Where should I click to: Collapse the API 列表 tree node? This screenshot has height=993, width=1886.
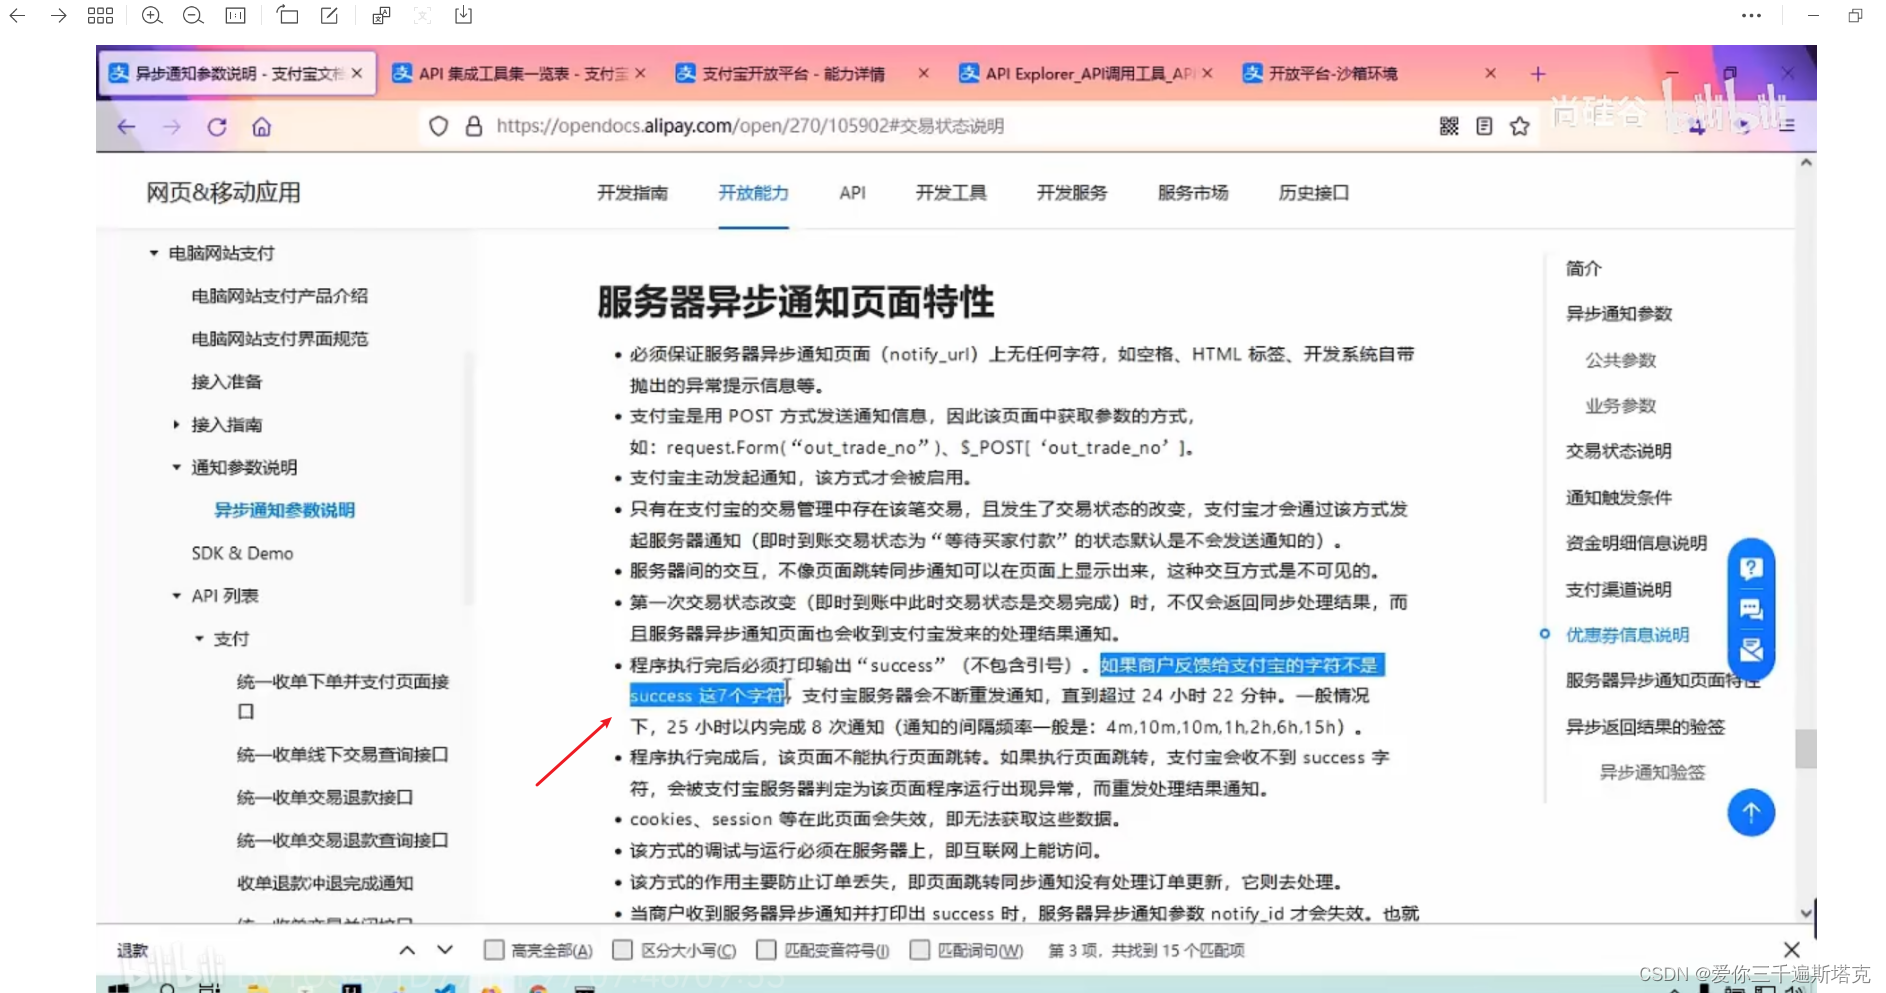click(176, 596)
